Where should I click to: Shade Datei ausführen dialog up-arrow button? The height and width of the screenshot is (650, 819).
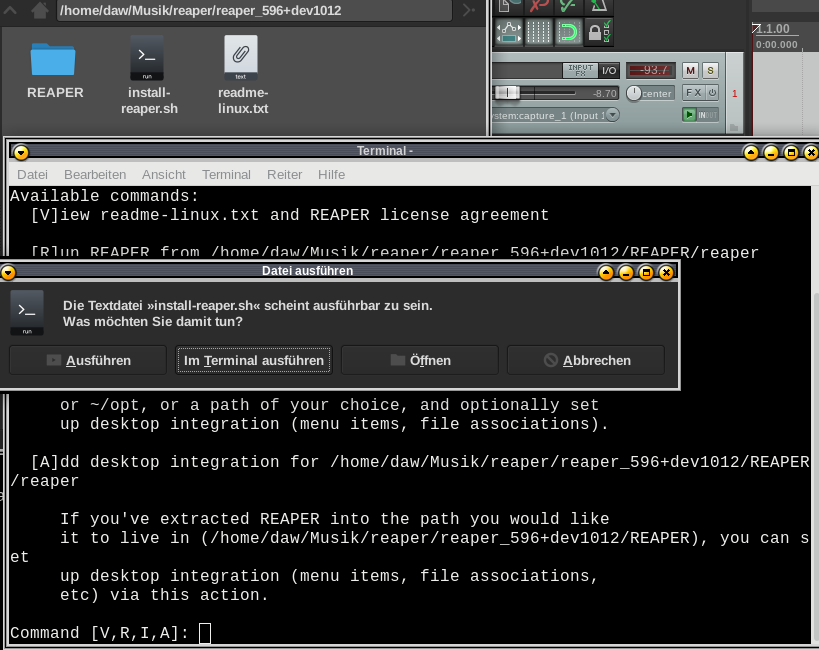tap(606, 272)
